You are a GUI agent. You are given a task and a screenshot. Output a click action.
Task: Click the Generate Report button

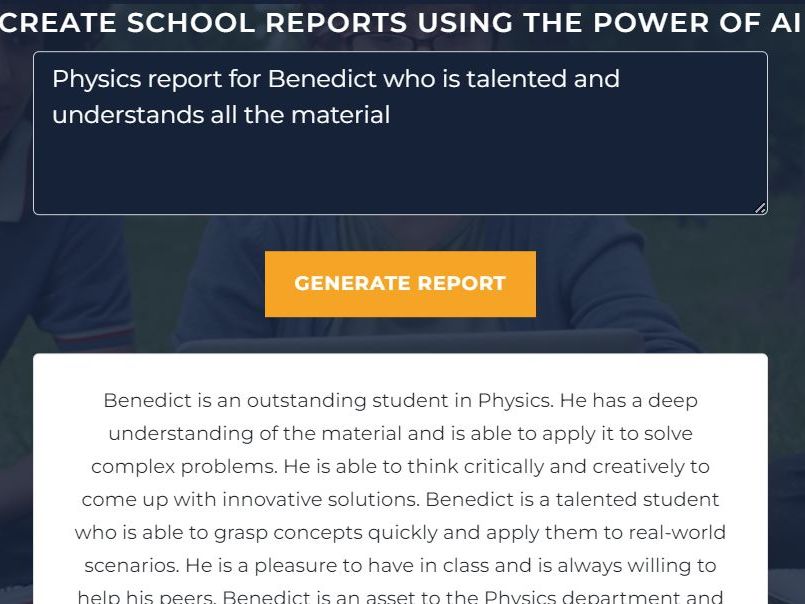click(400, 284)
